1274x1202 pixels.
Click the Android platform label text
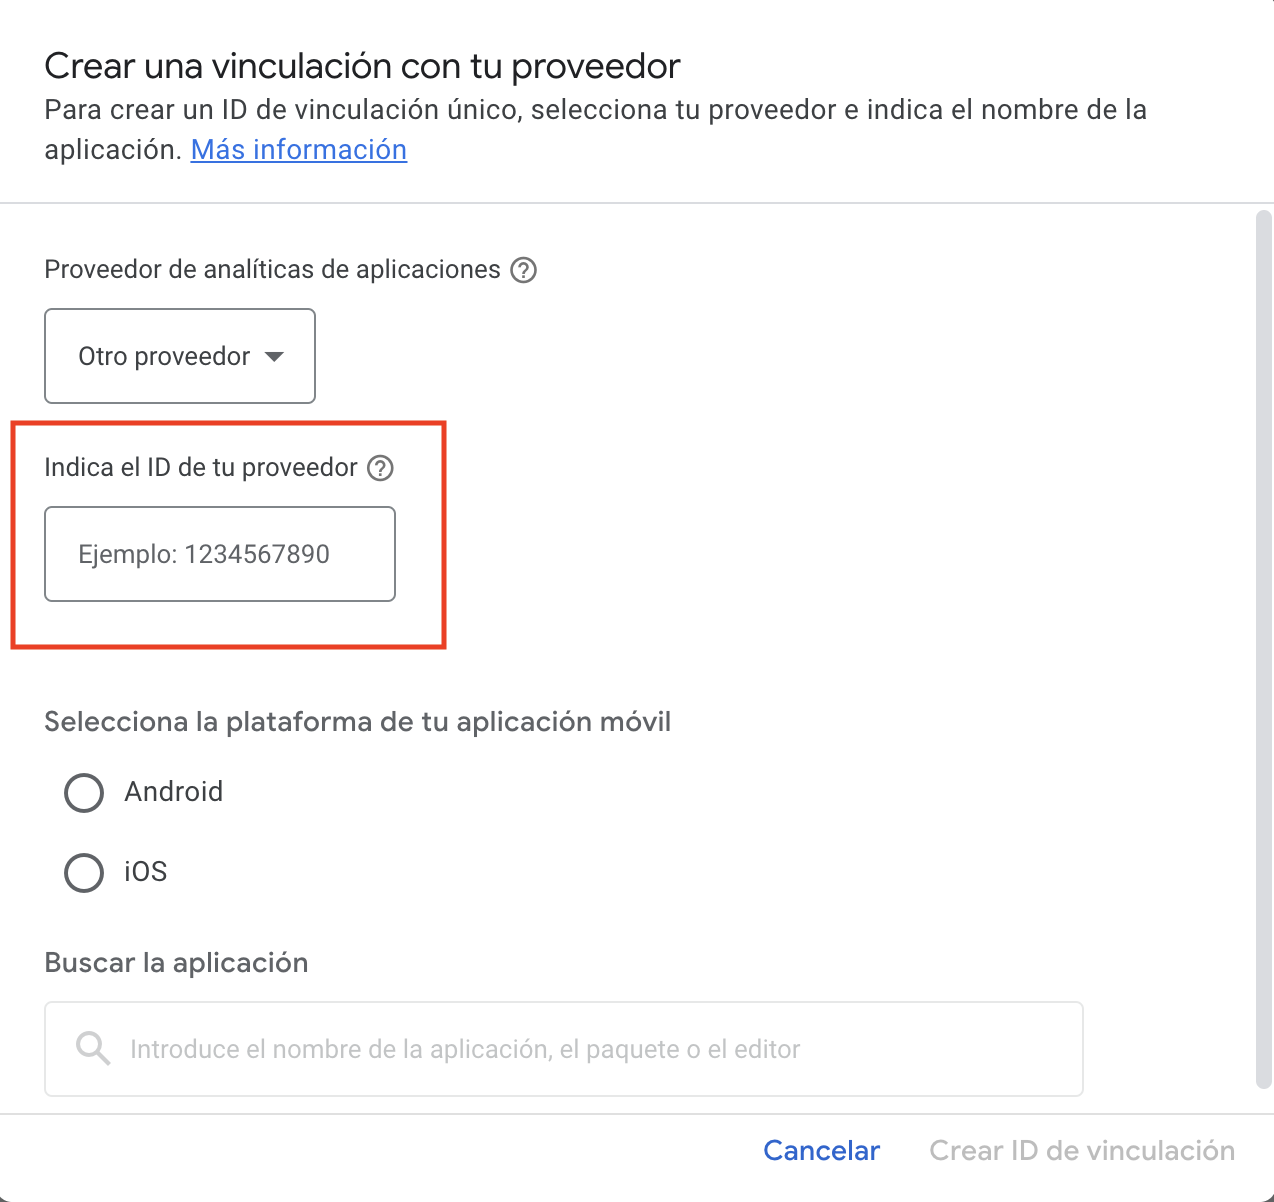tap(174, 792)
